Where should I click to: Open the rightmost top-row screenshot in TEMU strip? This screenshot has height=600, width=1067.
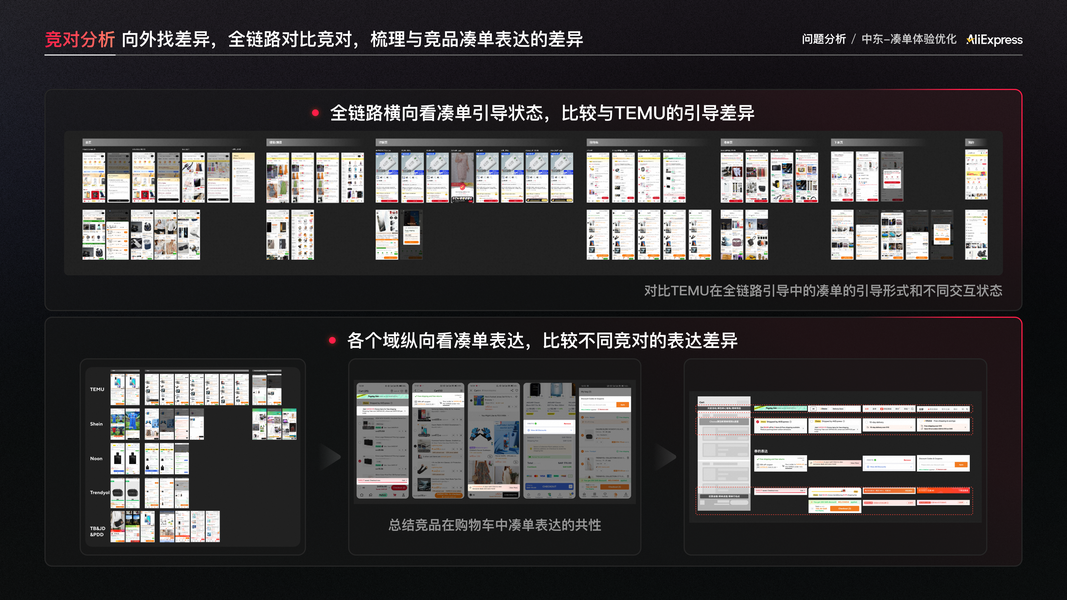click(976, 176)
